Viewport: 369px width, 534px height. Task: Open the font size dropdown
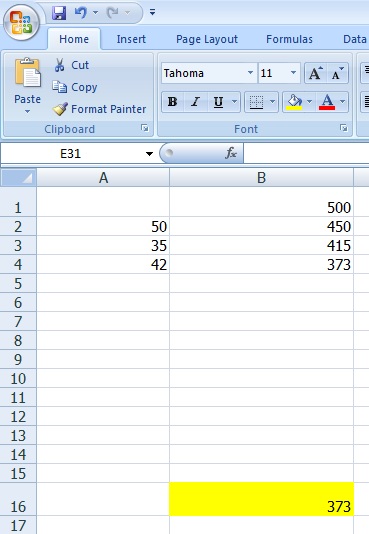point(293,73)
